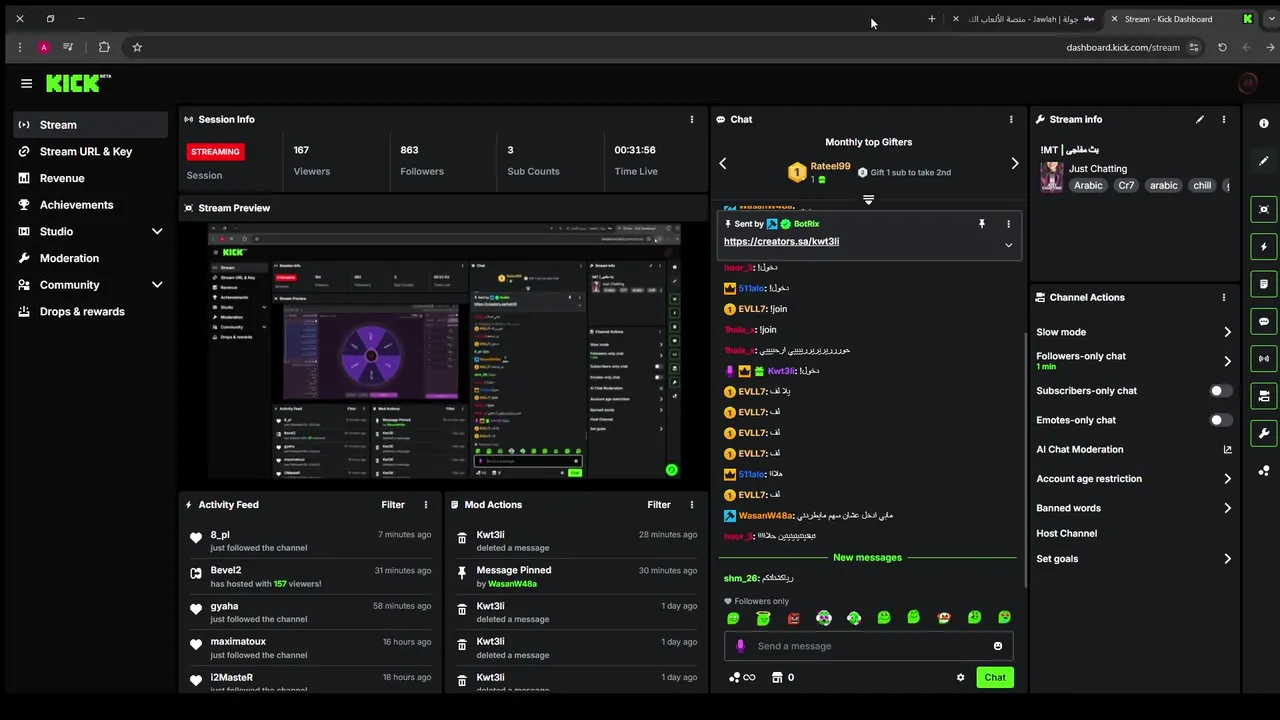Edit stream info with pencil icon
The height and width of the screenshot is (720, 1280).
[1200, 119]
